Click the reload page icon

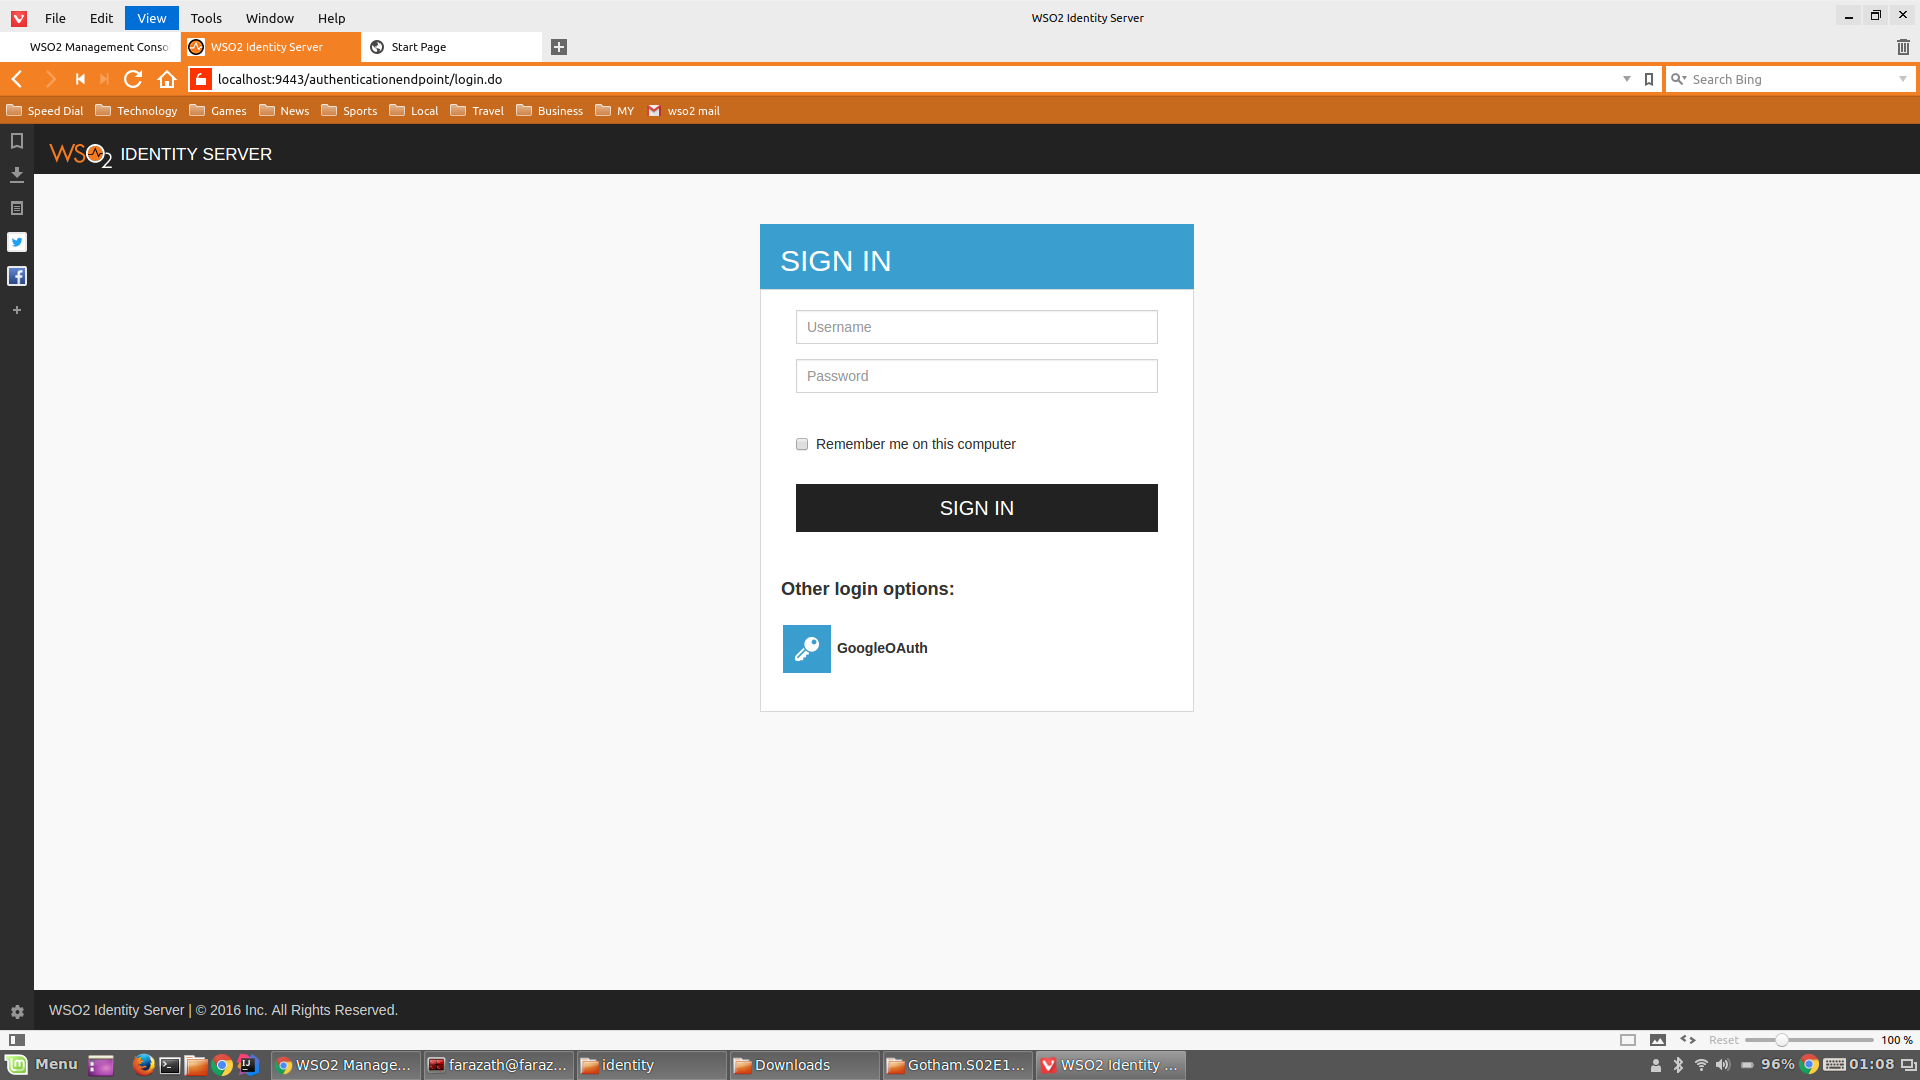(x=133, y=79)
